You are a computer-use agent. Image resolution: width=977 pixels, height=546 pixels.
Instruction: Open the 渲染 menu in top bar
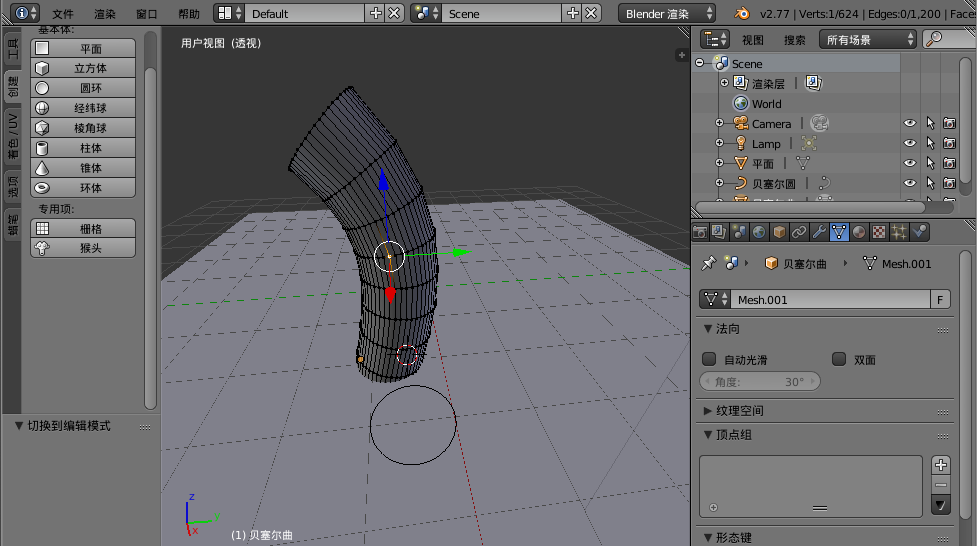tap(105, 14)
